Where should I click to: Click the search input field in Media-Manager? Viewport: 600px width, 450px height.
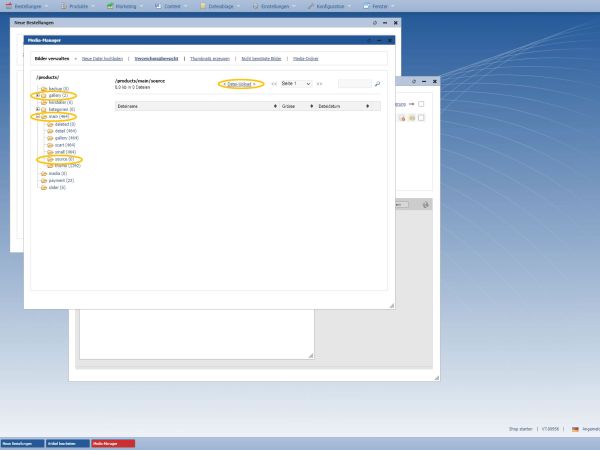coord(354,84)
